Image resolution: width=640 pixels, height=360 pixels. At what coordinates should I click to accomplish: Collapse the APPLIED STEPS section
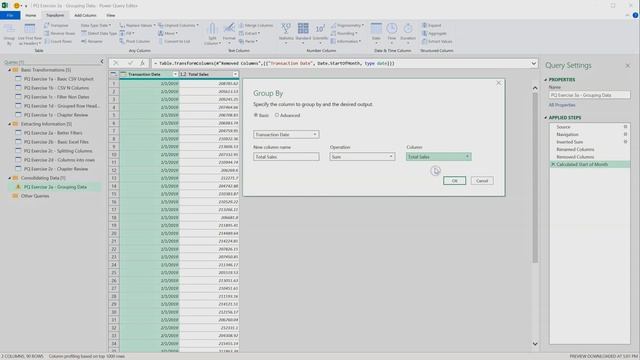[x=546, y=118]
